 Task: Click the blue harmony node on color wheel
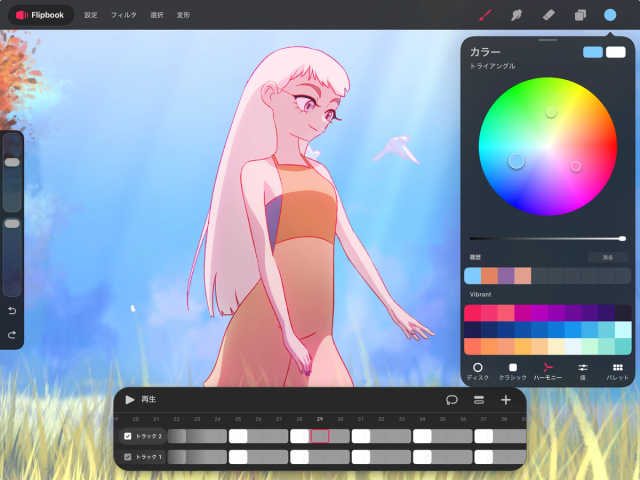516,161
